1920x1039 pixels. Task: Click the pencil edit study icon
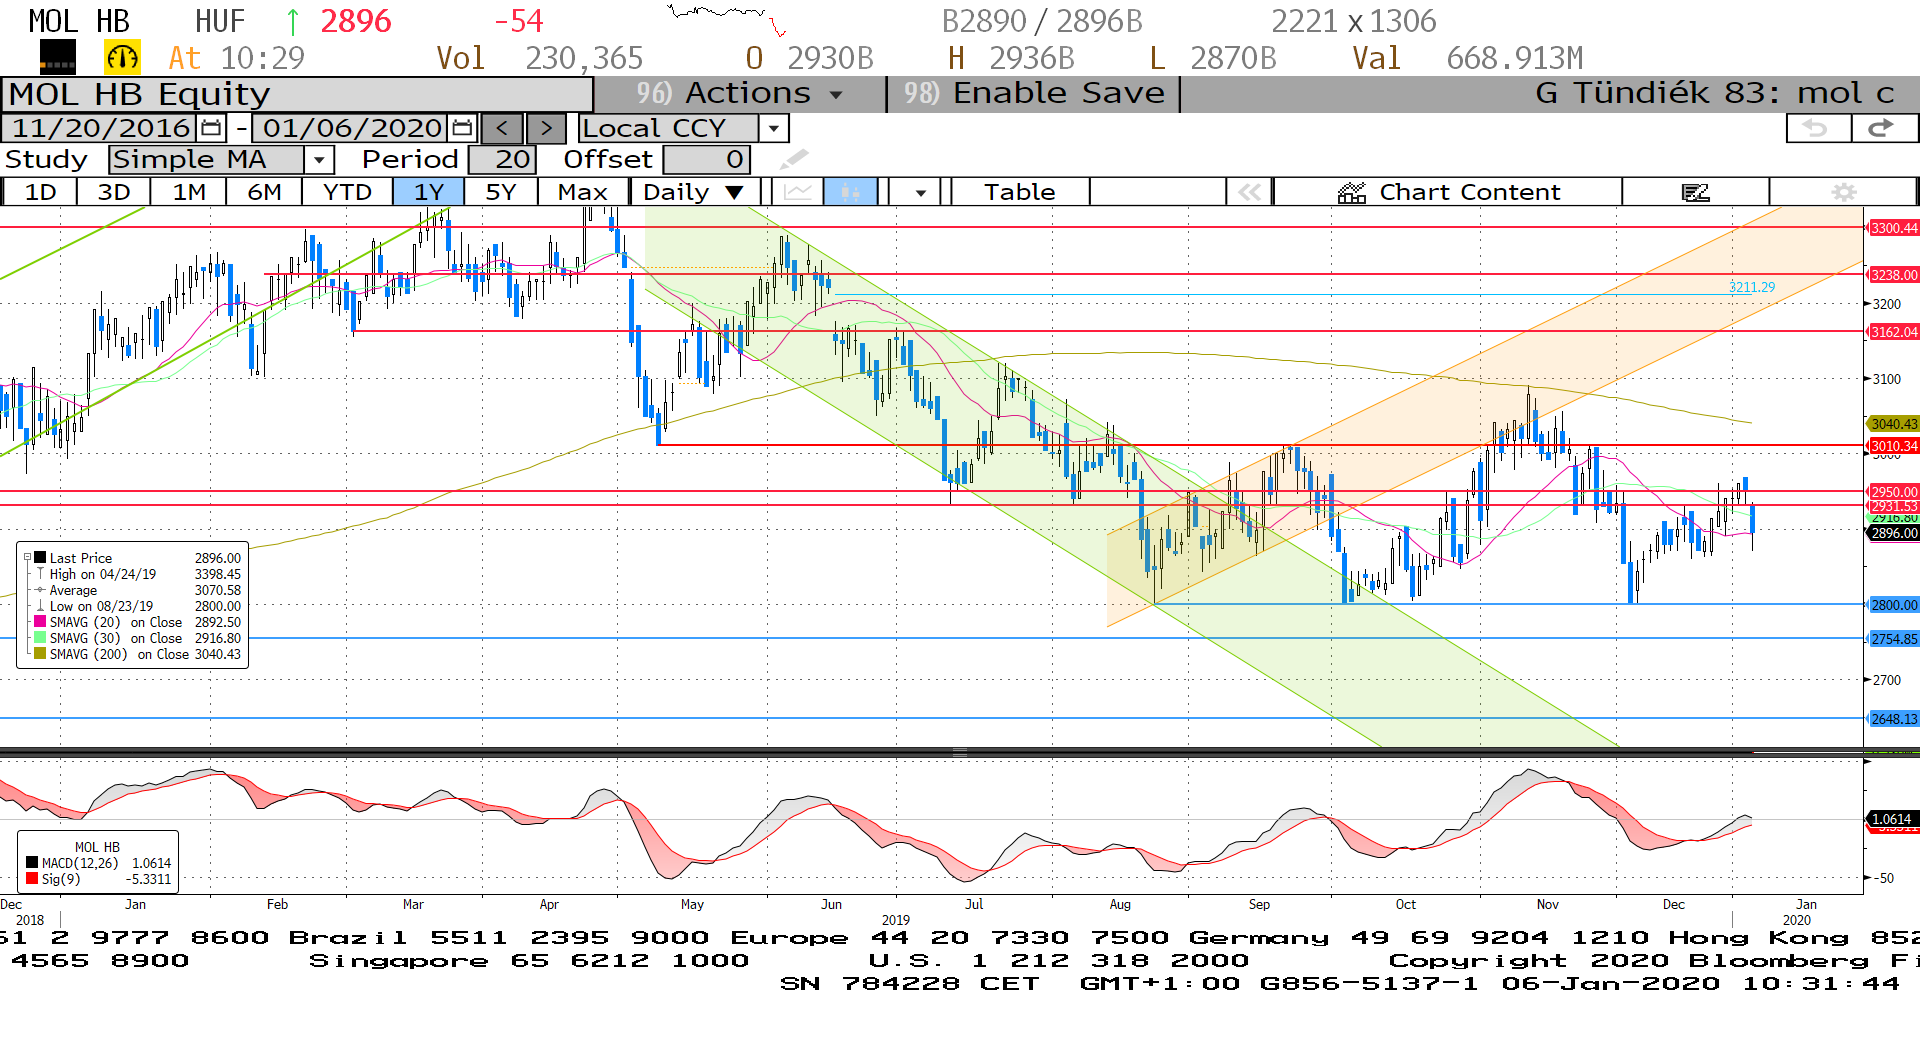pos(794,159)
